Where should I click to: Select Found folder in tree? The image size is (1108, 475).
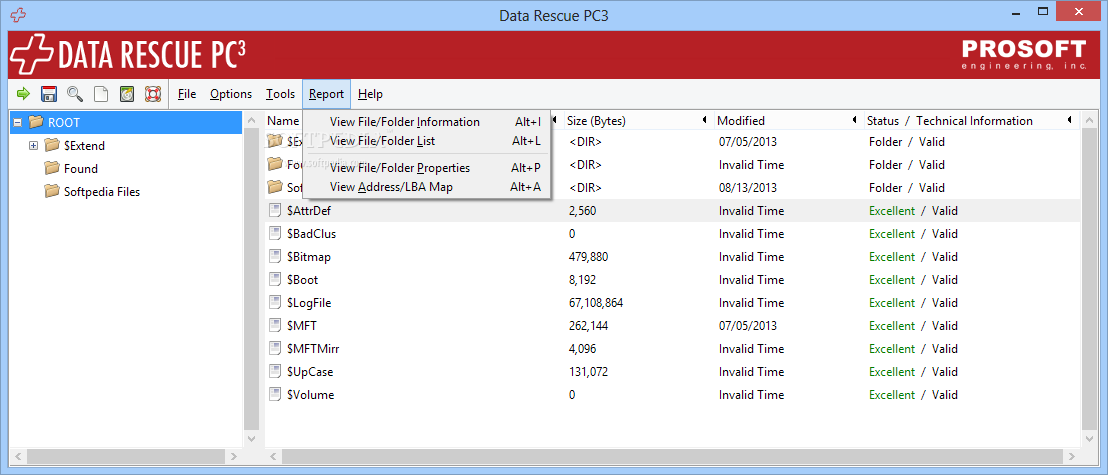coord(81,169)
